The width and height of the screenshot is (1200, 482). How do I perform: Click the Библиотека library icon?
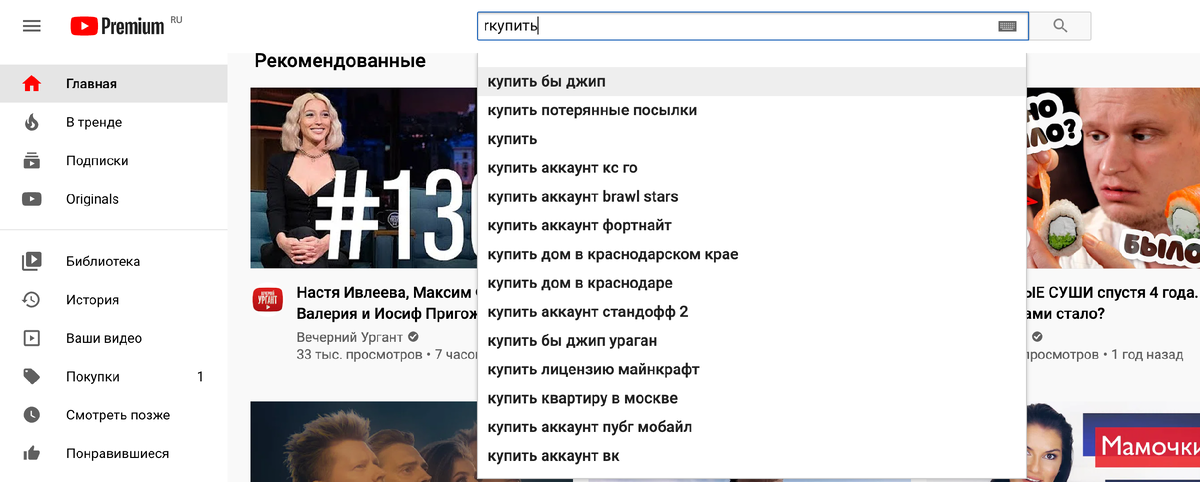point(32,261)
